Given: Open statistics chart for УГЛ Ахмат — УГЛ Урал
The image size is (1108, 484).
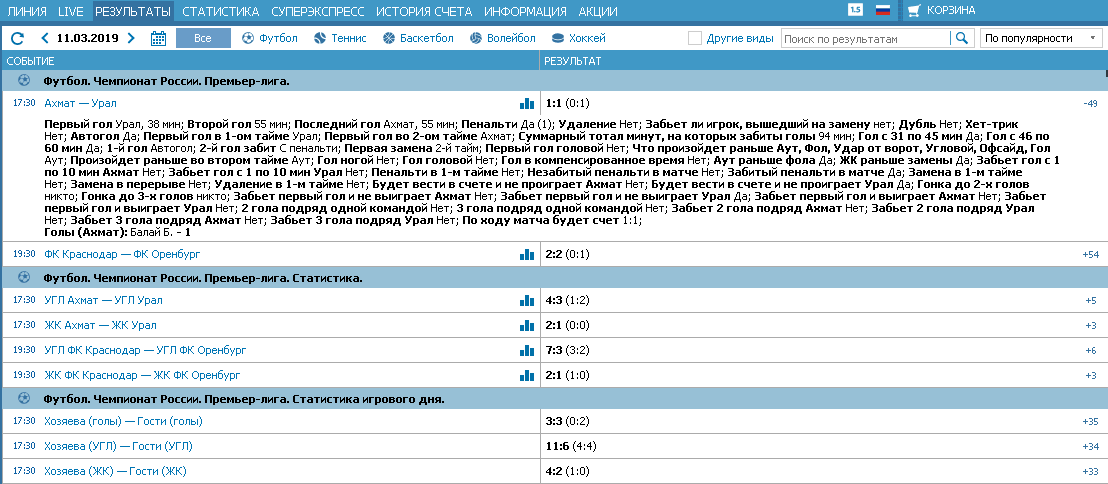Looking at the screenshot, I should click(527, 300).
